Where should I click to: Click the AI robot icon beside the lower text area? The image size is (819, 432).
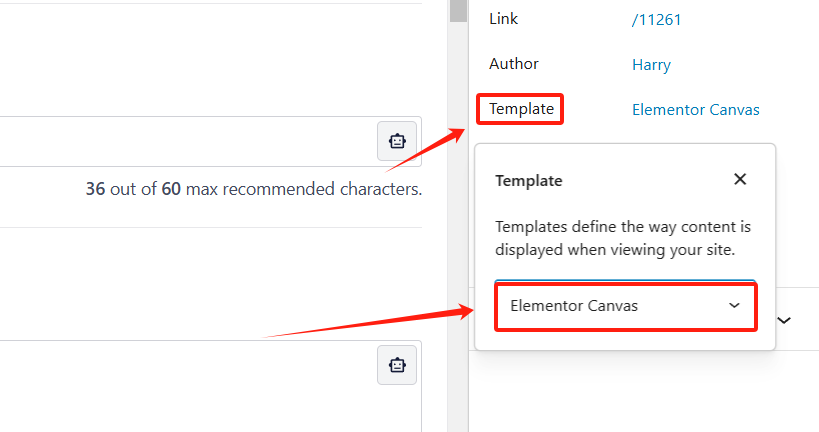(x=396, y=365)
